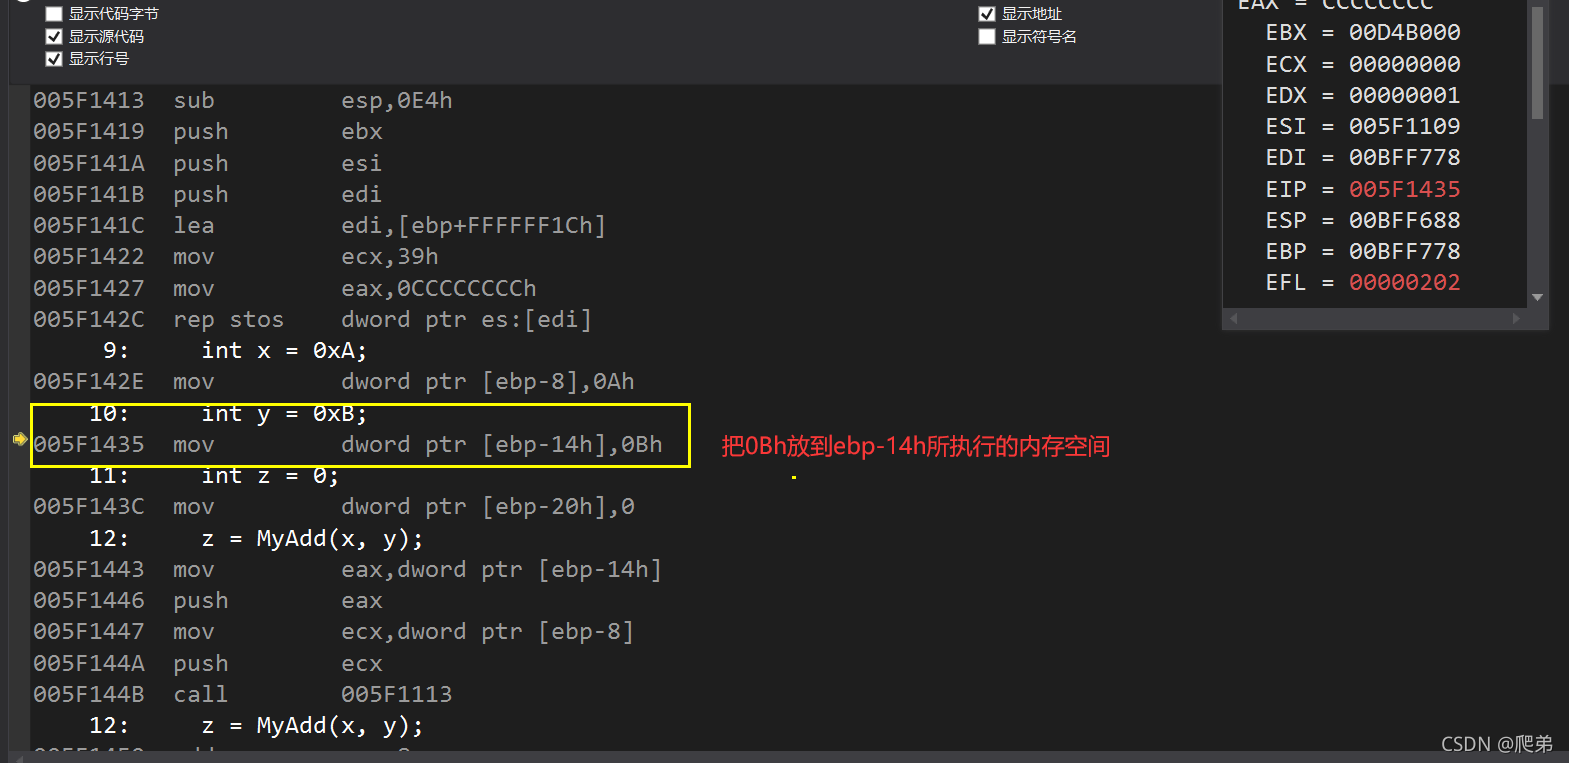Image resolution: width=1569 pixels, height=763 pixels.
Task: Click the push ebx line at 005F1419
Action: (208, 132)
